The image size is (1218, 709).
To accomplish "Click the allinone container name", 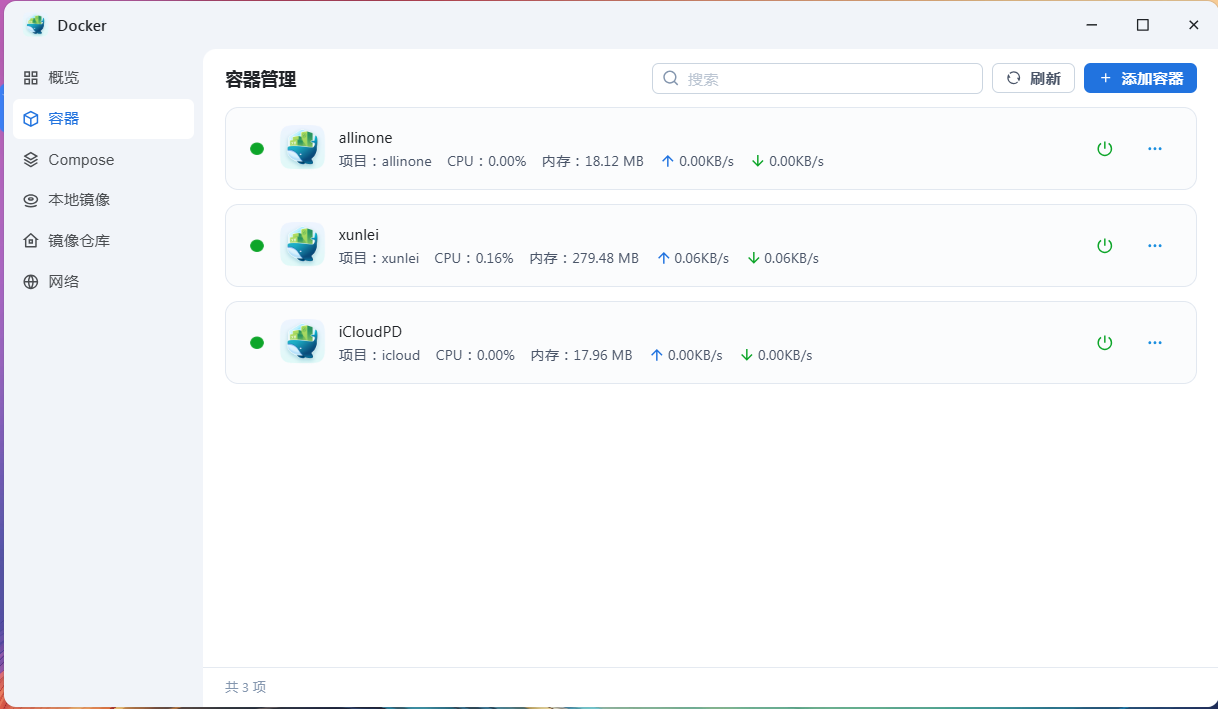I will [366, 138].
